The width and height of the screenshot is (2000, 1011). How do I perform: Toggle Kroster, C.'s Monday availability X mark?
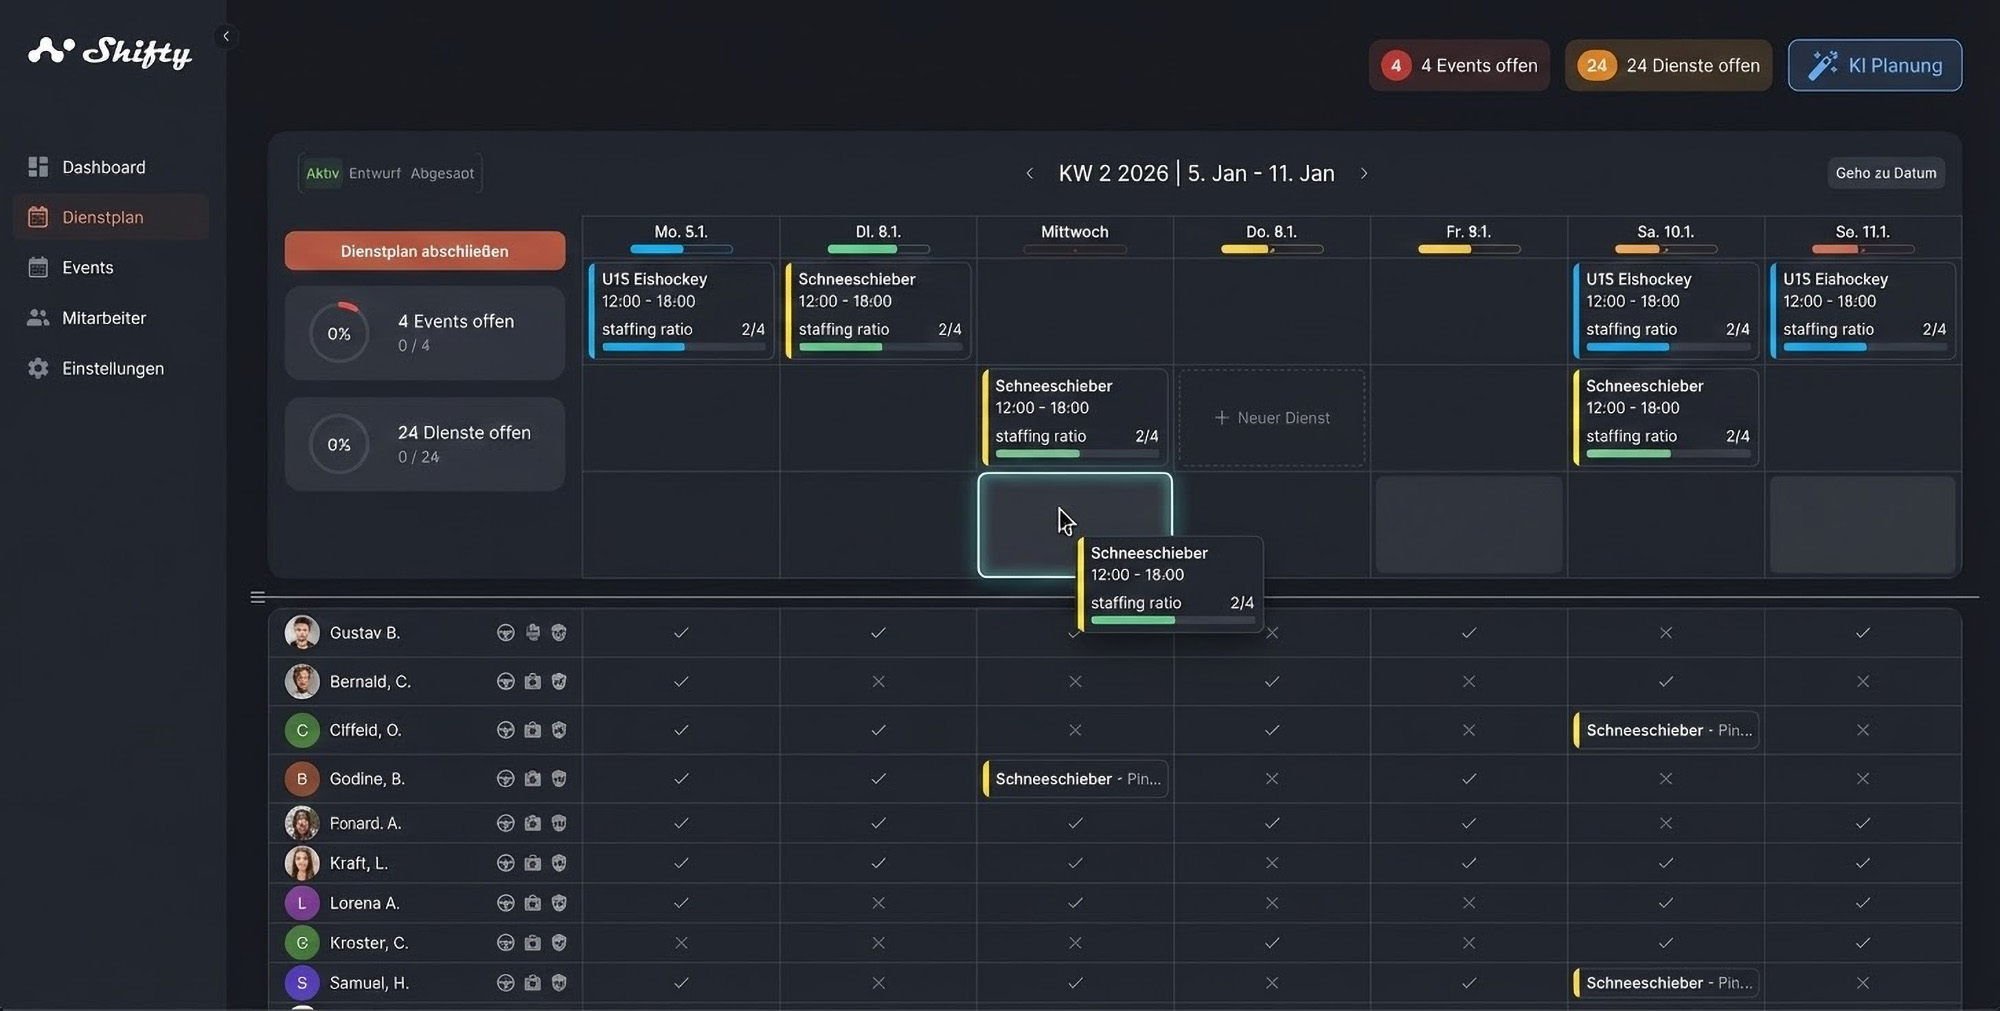tap(681, 943)
